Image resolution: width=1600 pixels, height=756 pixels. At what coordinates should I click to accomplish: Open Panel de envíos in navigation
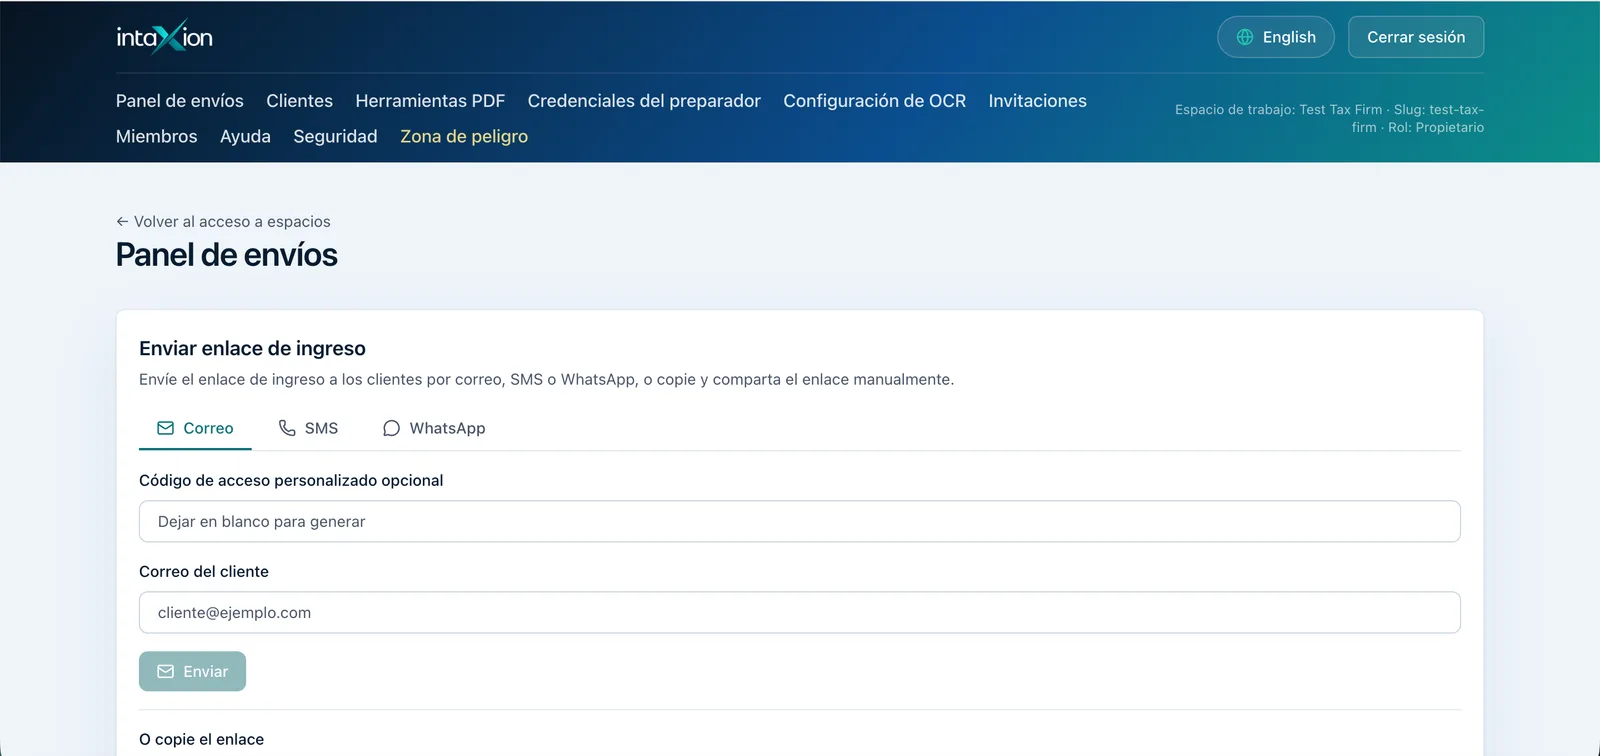point(180,101)
